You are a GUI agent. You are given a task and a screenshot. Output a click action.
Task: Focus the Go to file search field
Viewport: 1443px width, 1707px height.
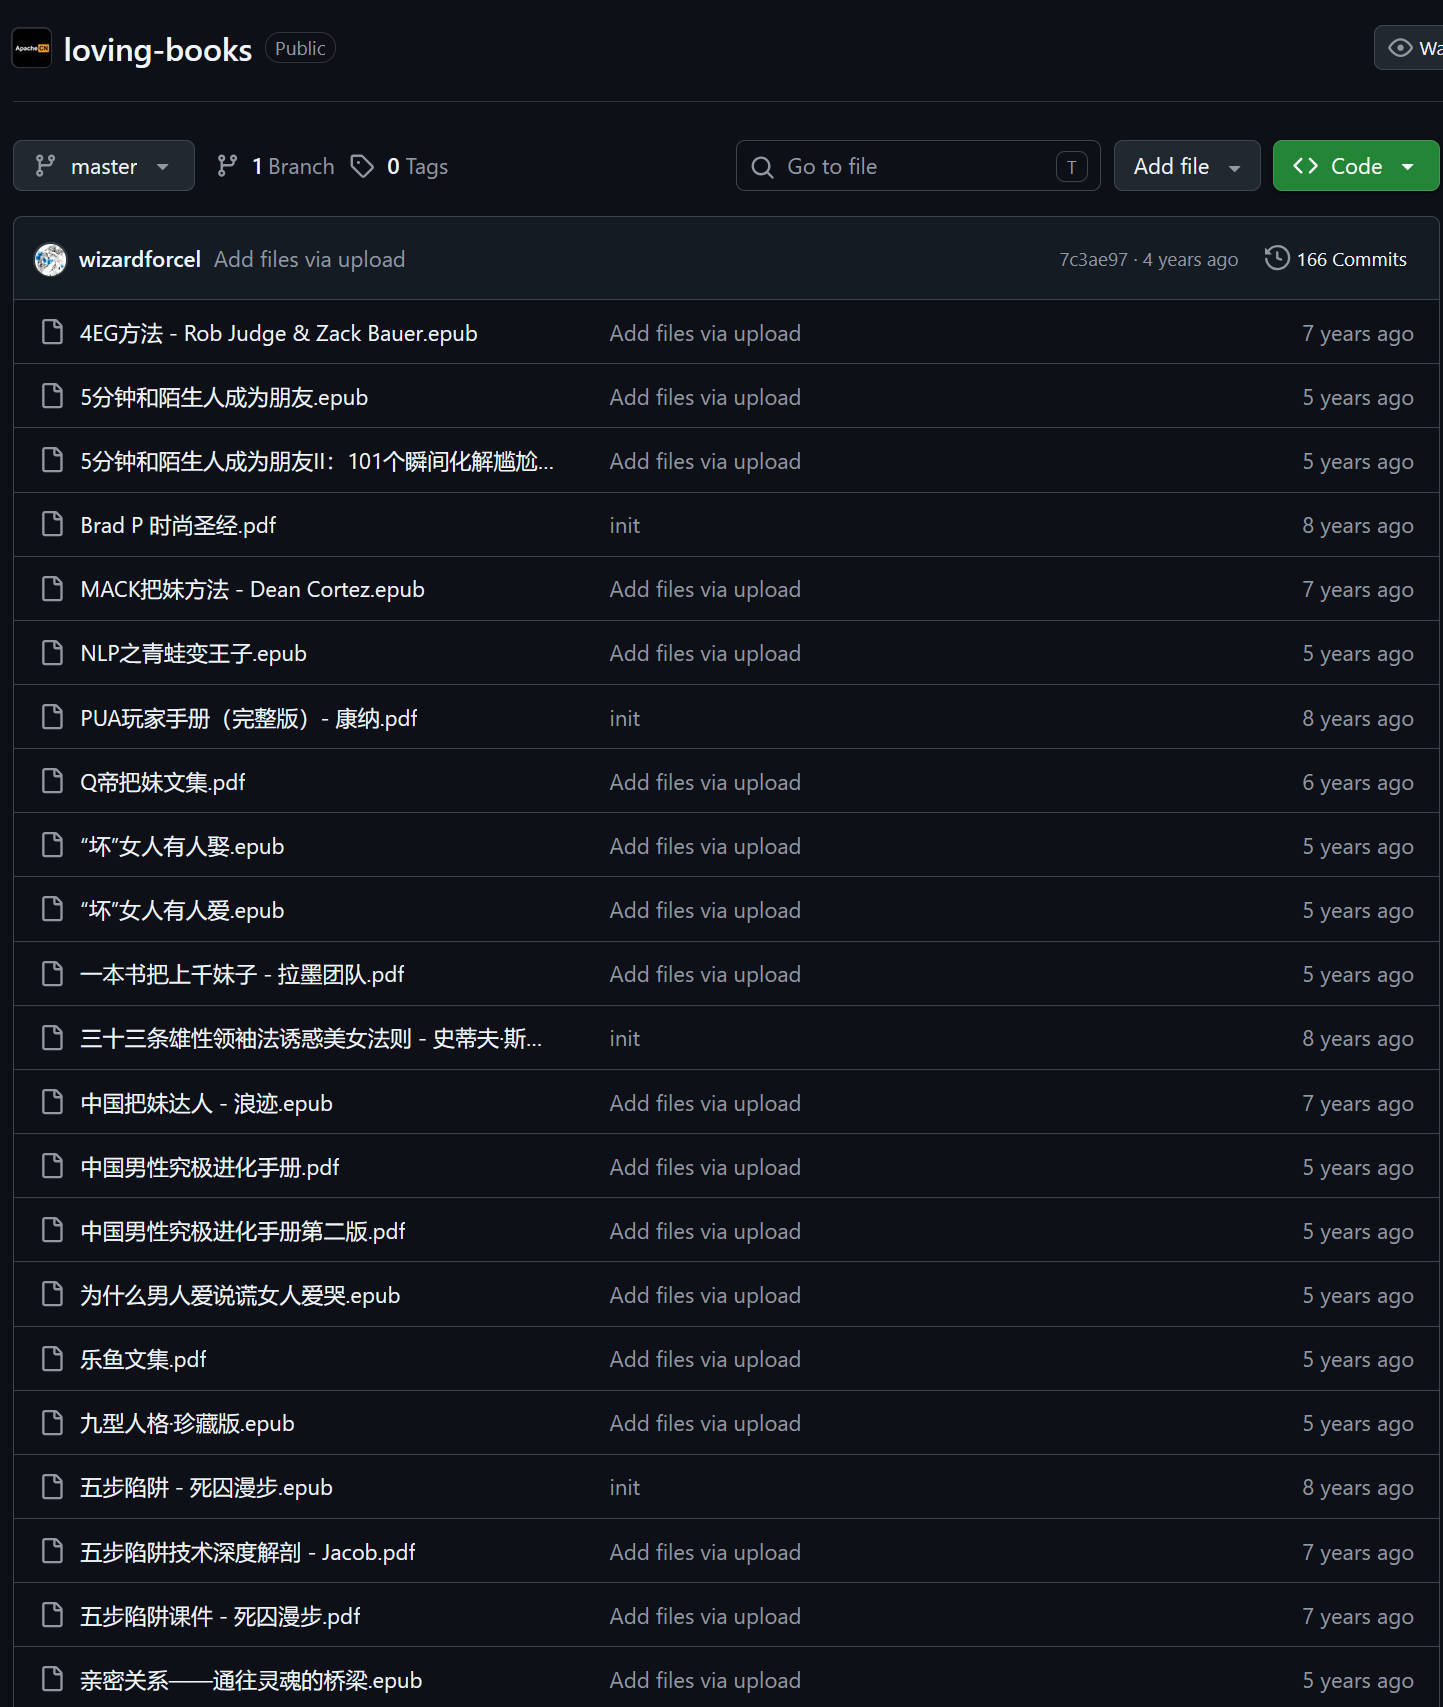[x=918, y=166]
